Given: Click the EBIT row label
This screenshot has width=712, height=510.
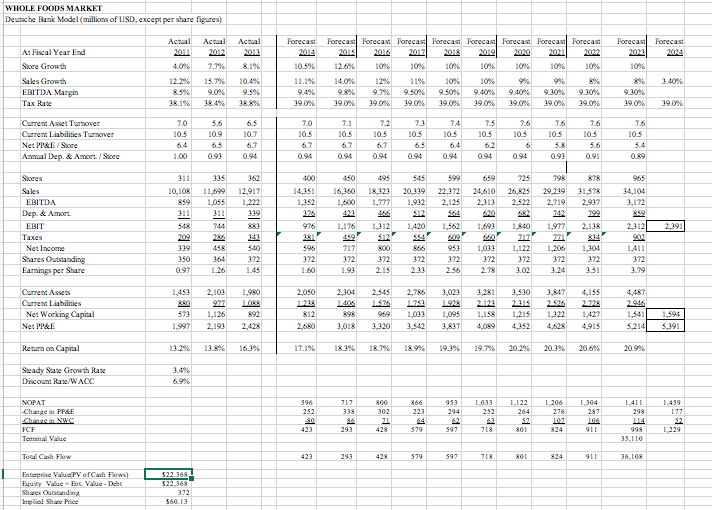Looking at the screenshot, I should [x=35, y=226].
